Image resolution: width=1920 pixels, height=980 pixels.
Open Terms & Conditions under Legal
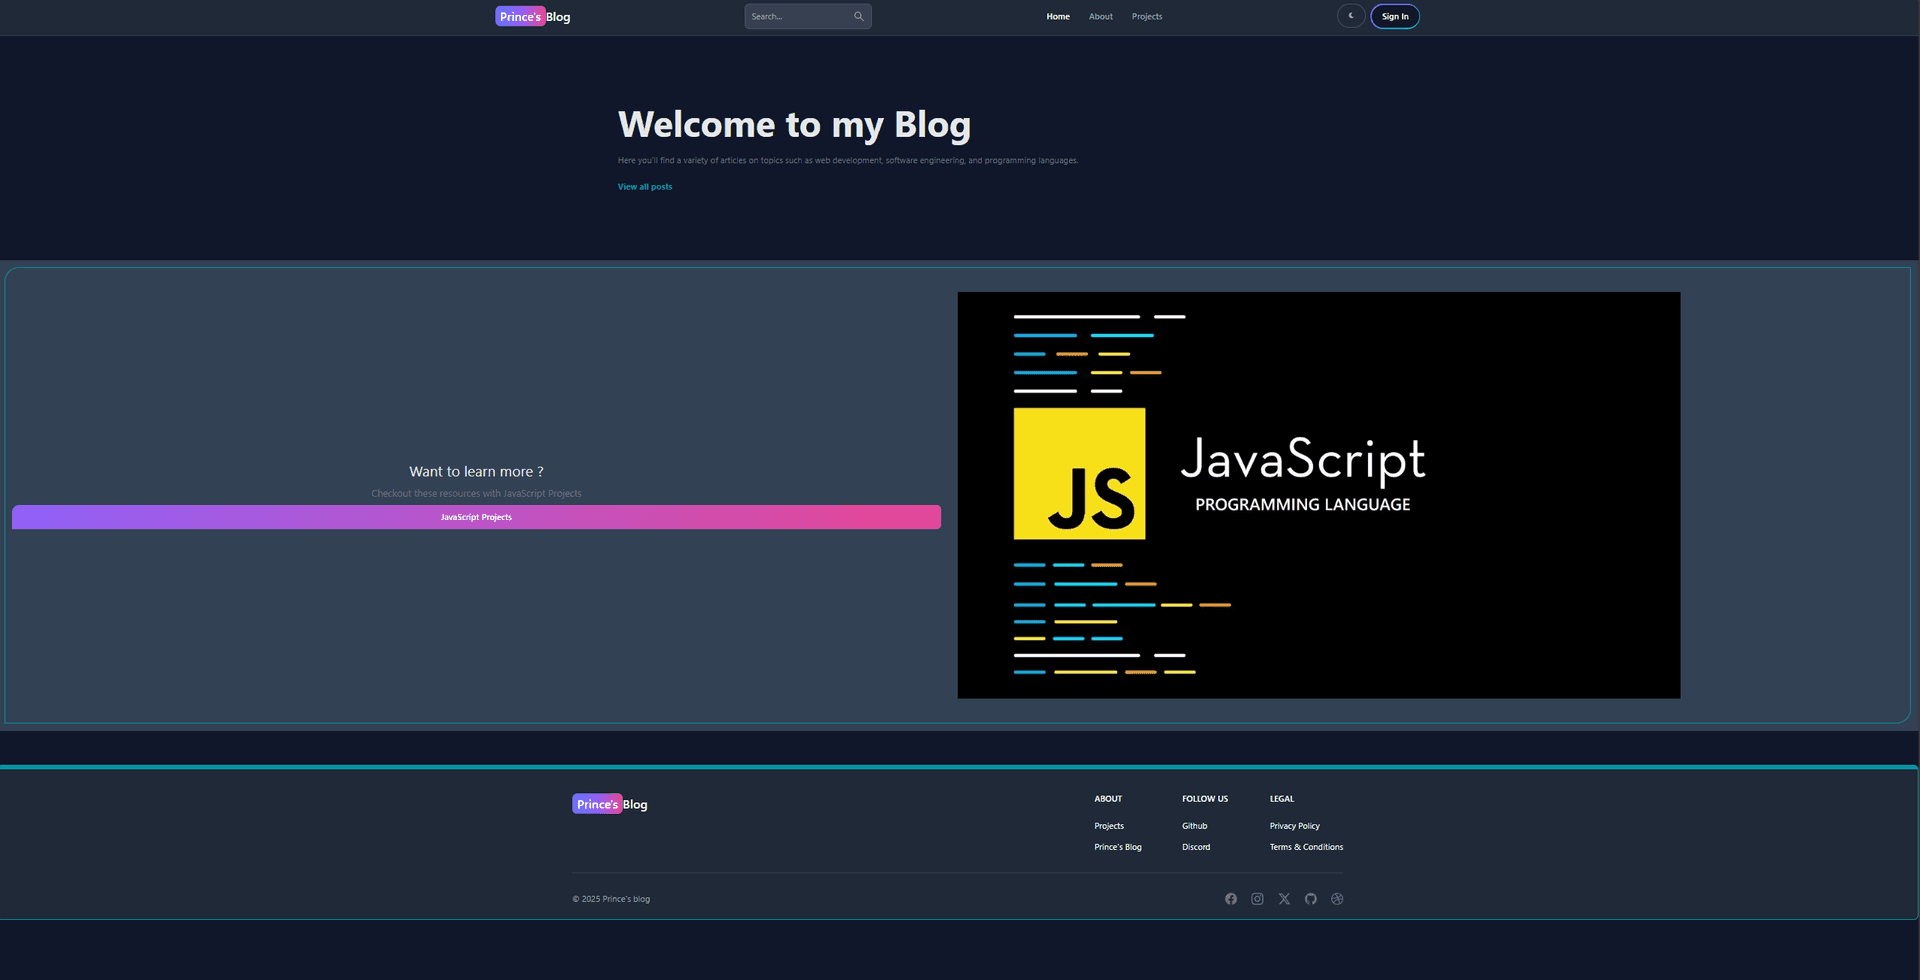click(1306, 847)
